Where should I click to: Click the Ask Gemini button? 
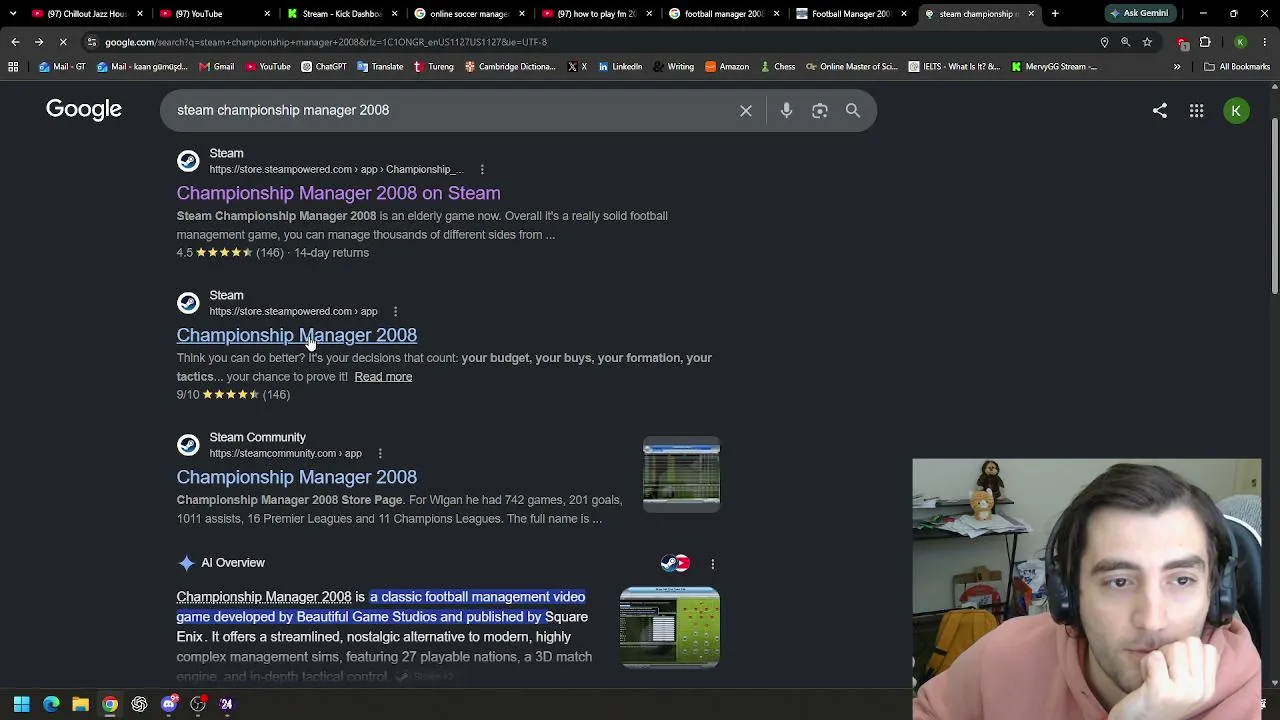pyautogui.click(x=1139, y=14)
